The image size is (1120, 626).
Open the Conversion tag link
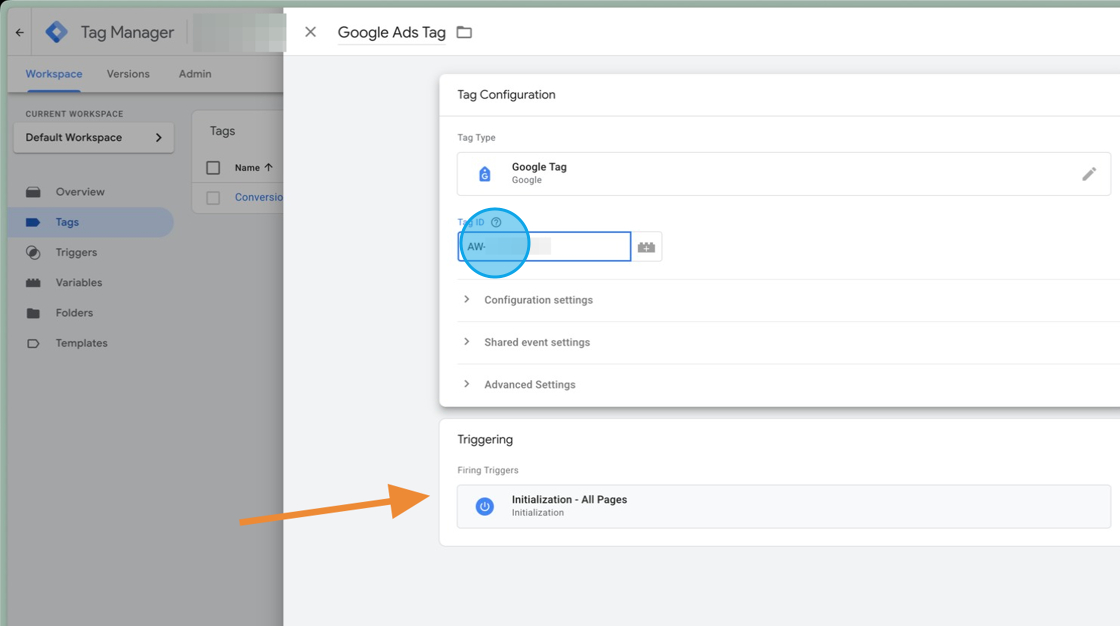pyautogui.click(x=259, y=197)
